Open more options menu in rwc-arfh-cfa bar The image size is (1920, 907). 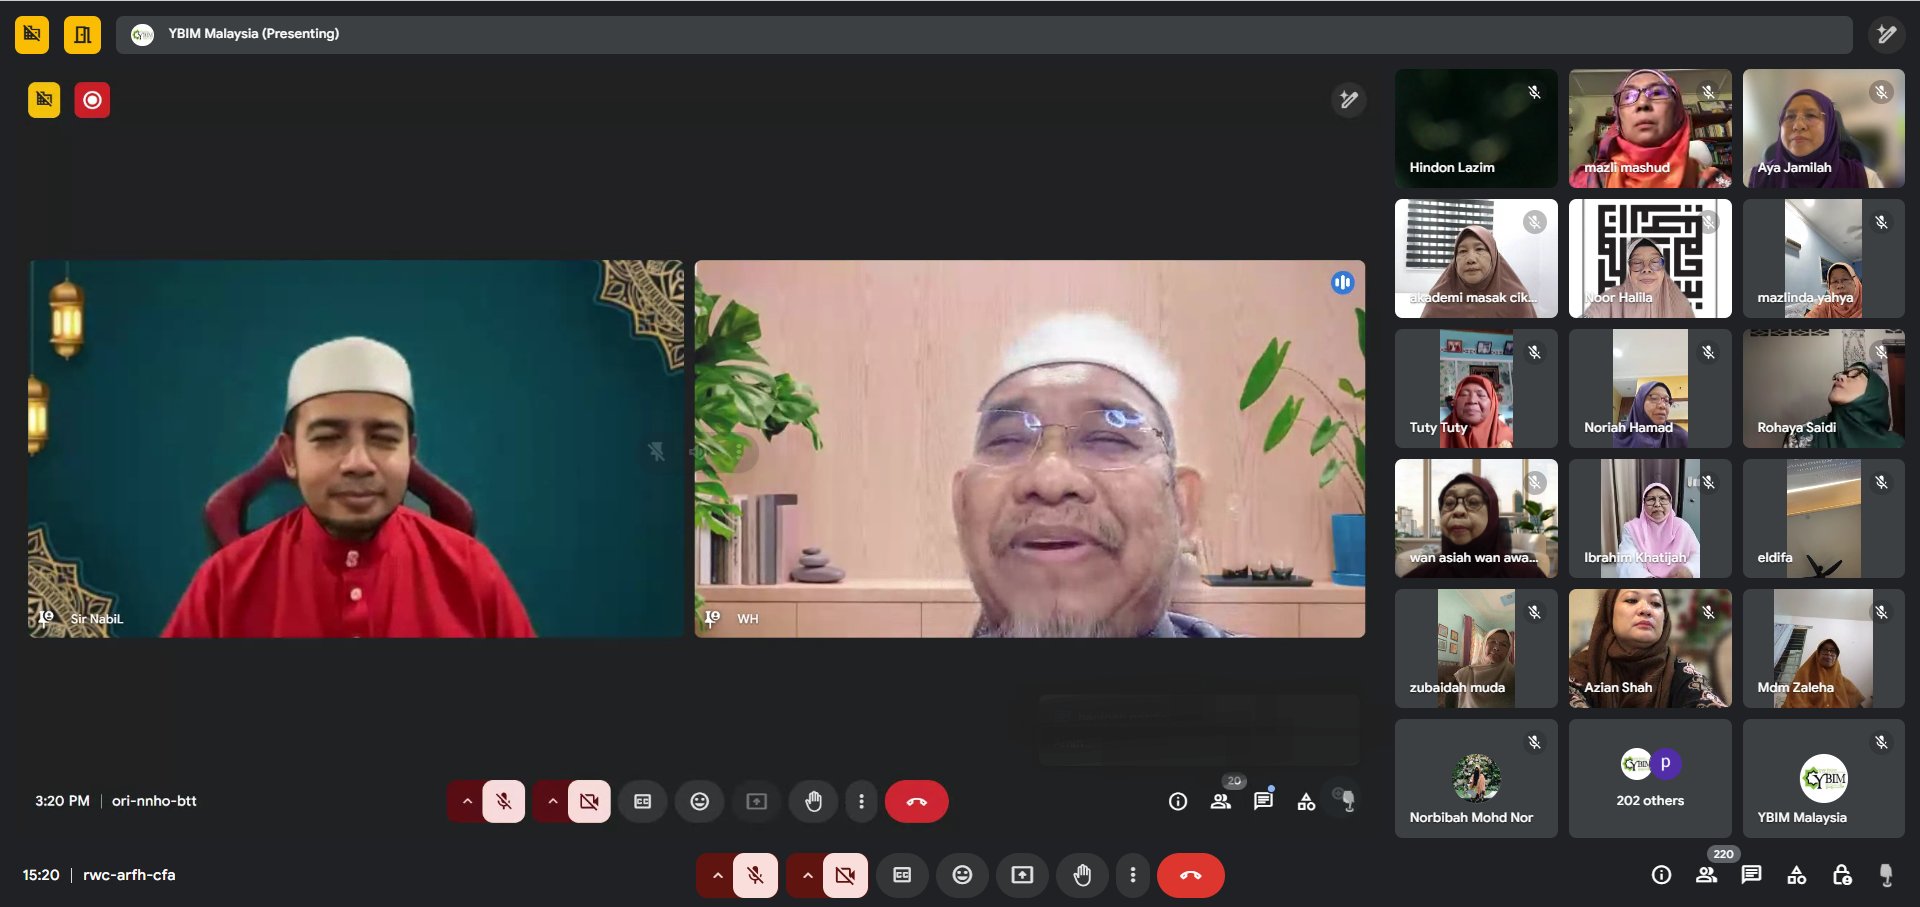(x=1132, y=875)
